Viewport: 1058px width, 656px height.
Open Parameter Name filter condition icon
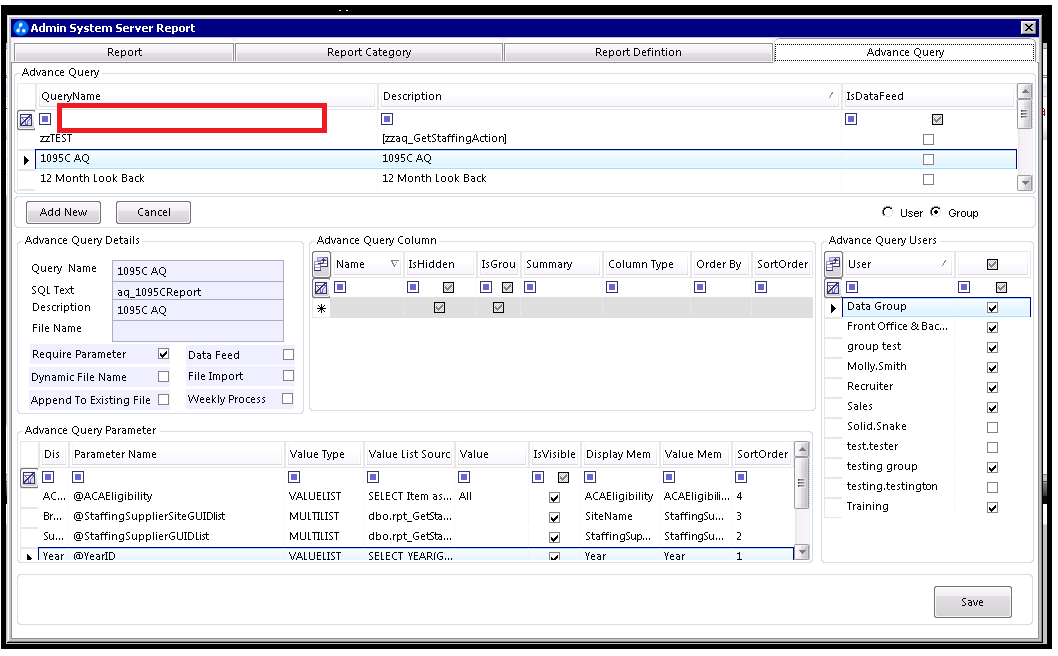click(x=78, y=477)
